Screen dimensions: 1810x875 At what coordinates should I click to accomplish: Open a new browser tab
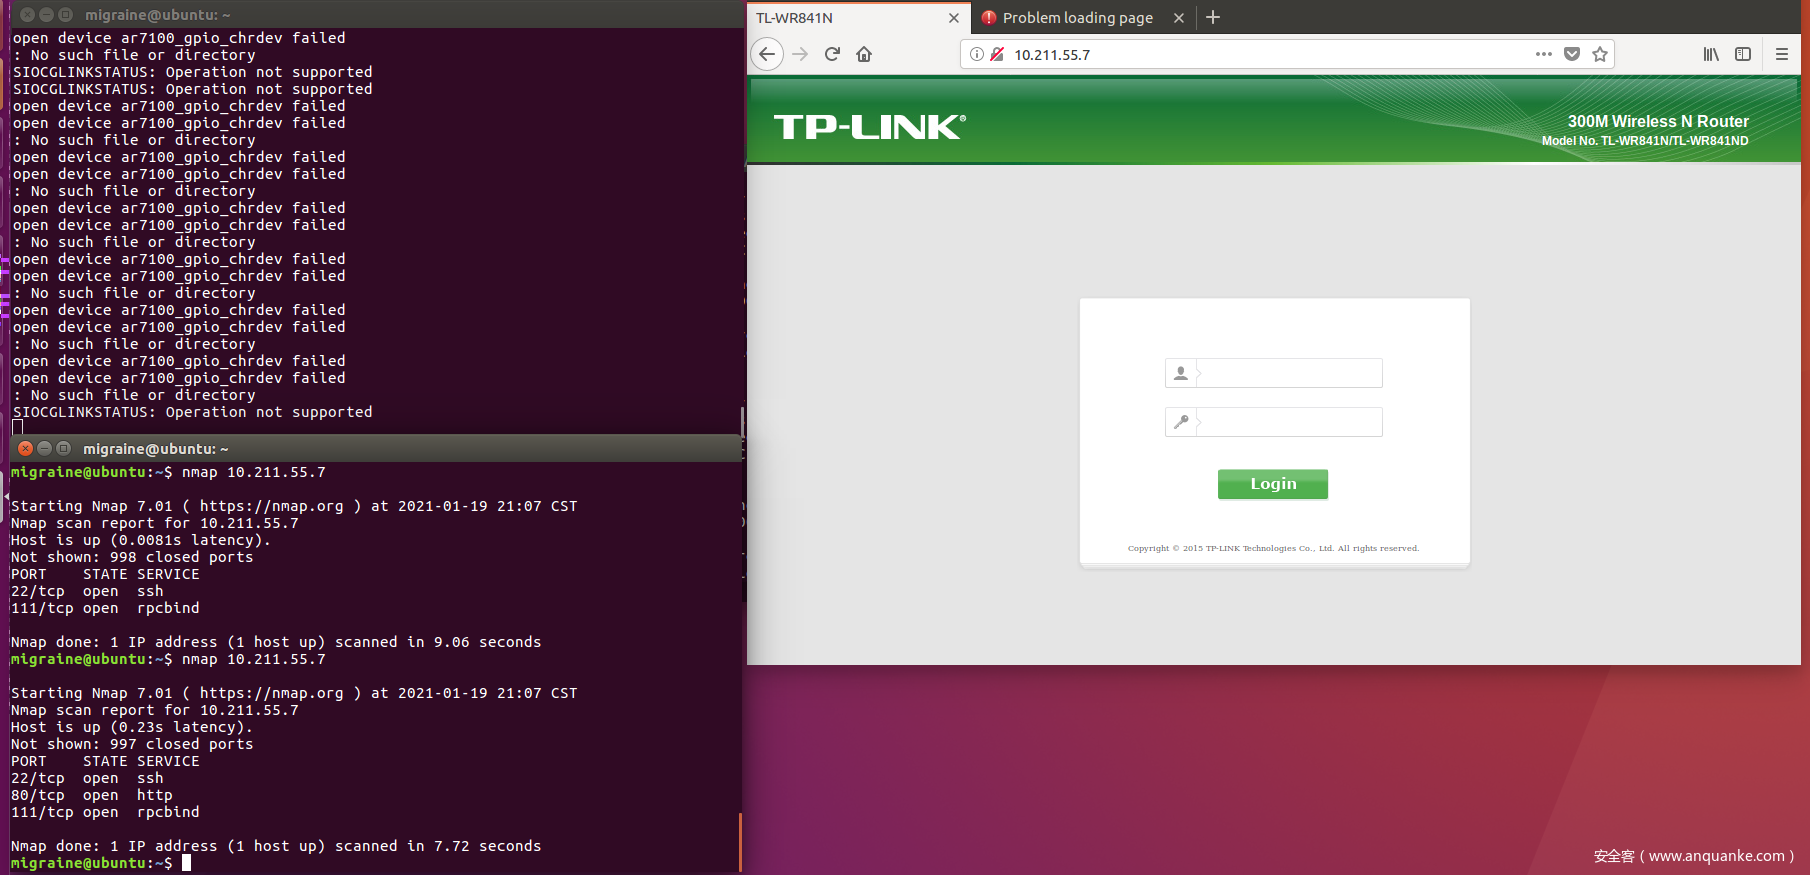coord(1213,17)
